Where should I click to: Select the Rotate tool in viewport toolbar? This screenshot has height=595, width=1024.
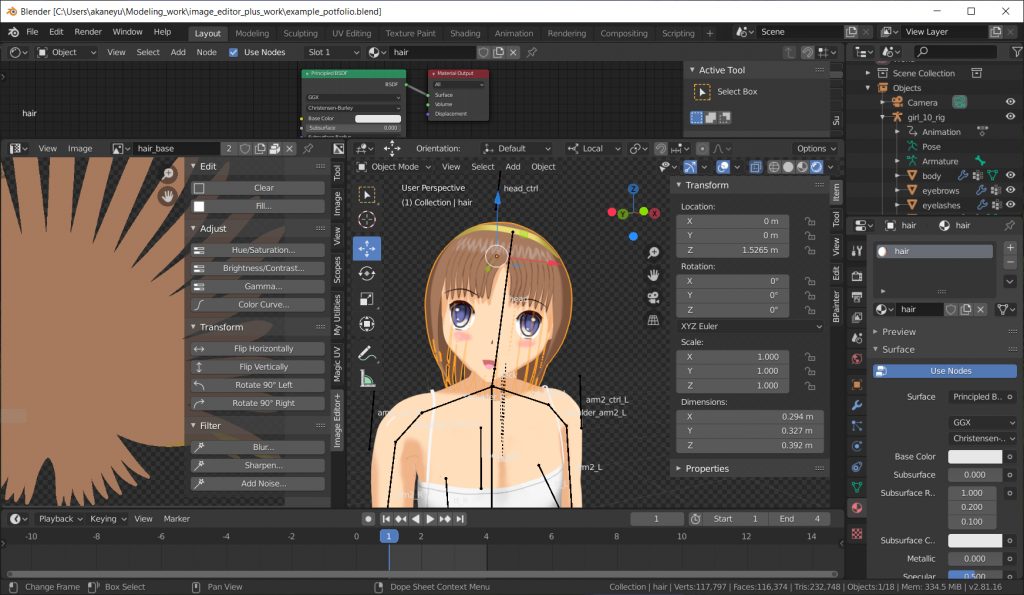pos(367,274)
